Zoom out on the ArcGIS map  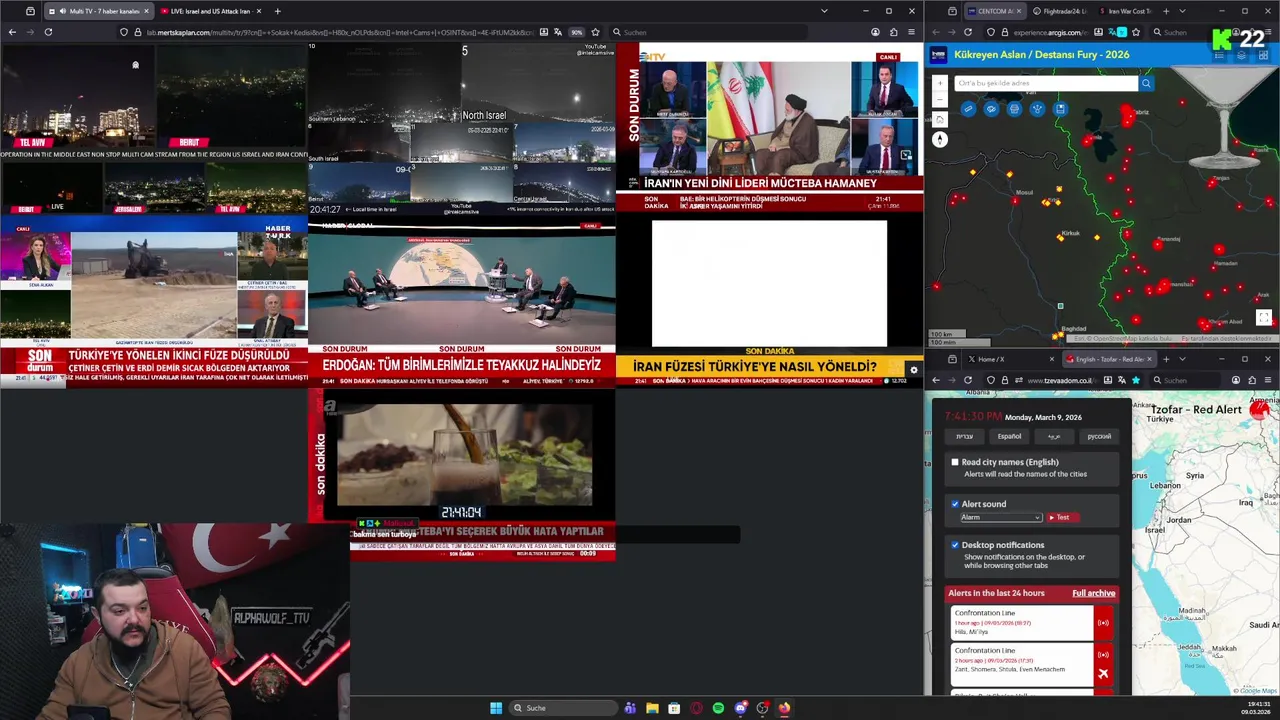[x=940, y=101]
